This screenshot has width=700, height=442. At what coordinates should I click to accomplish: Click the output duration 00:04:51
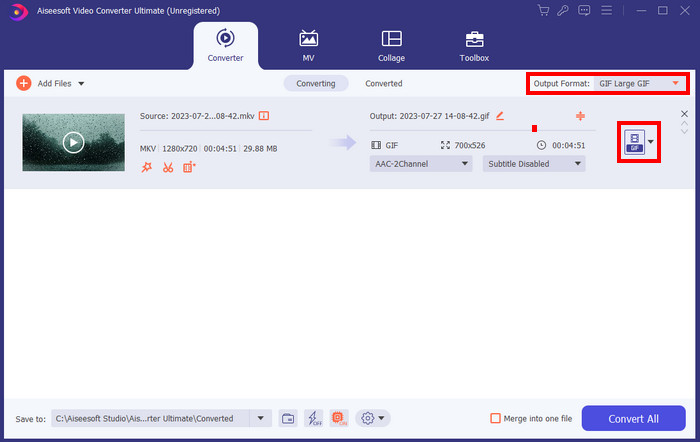click(568, 146)
